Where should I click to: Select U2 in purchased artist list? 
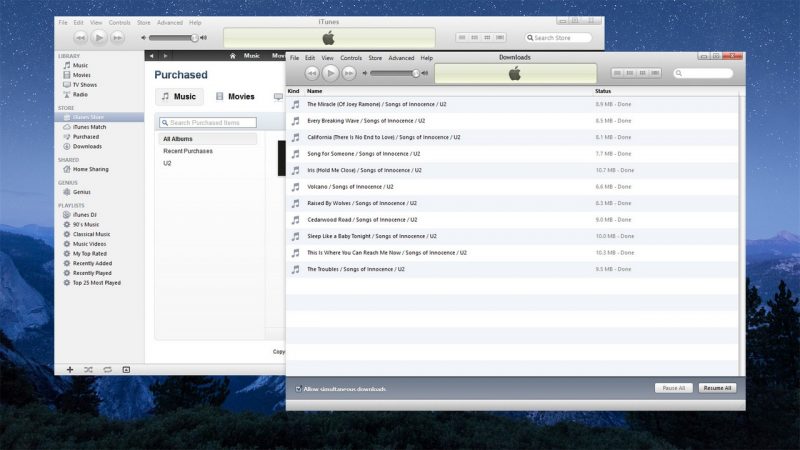(167, 163)
